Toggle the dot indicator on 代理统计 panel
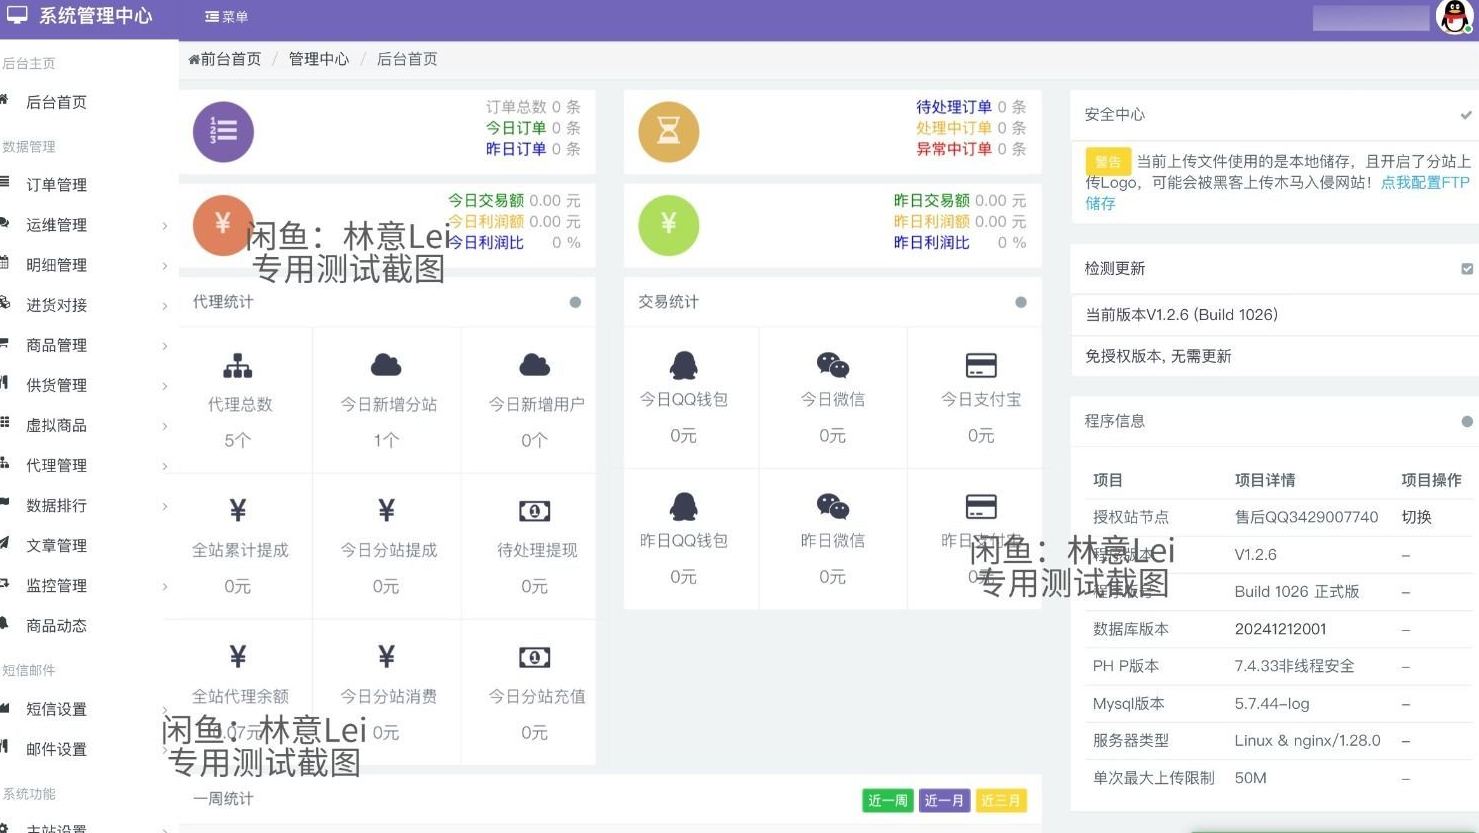This screenshot has height=833, width=1479. point(575,302)
